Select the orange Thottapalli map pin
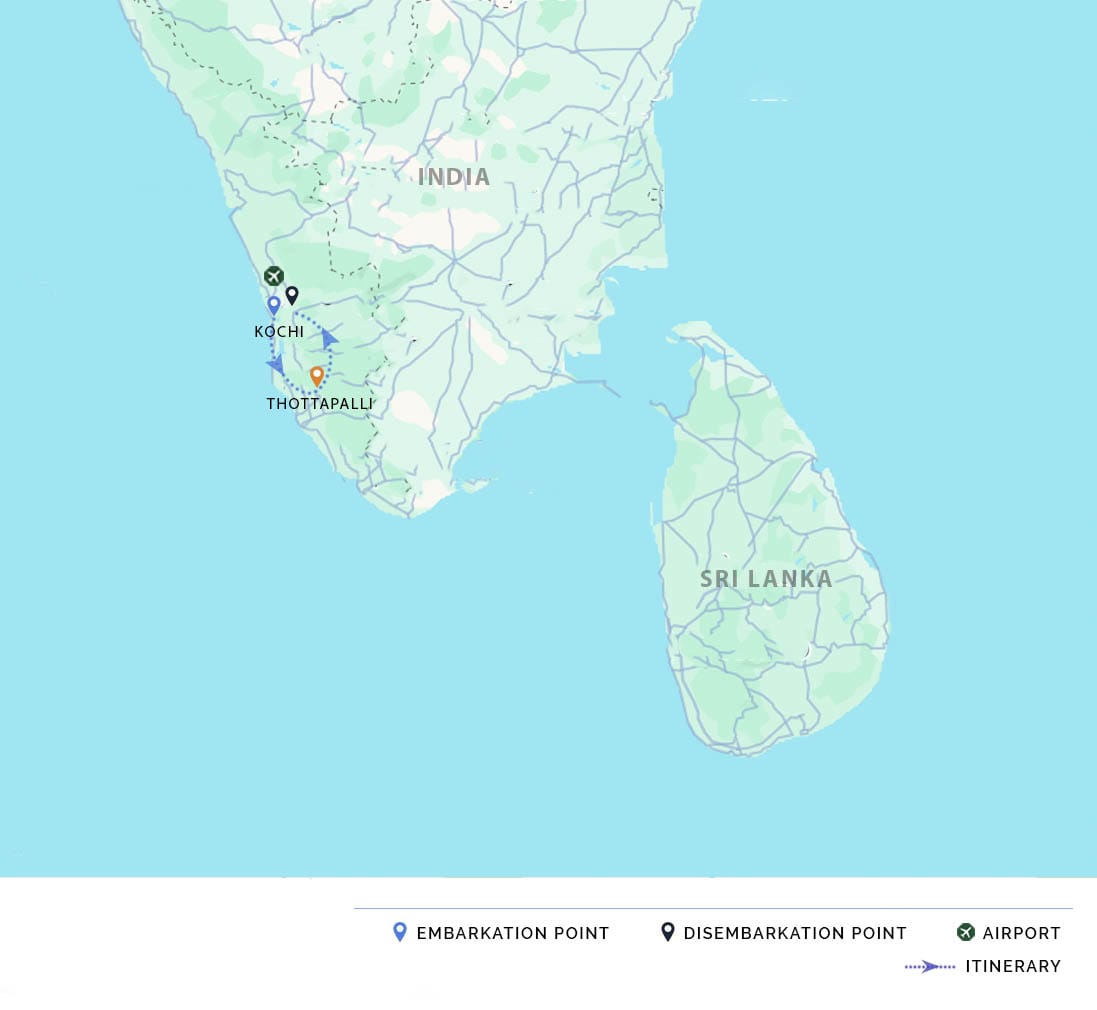 (317, 376)
